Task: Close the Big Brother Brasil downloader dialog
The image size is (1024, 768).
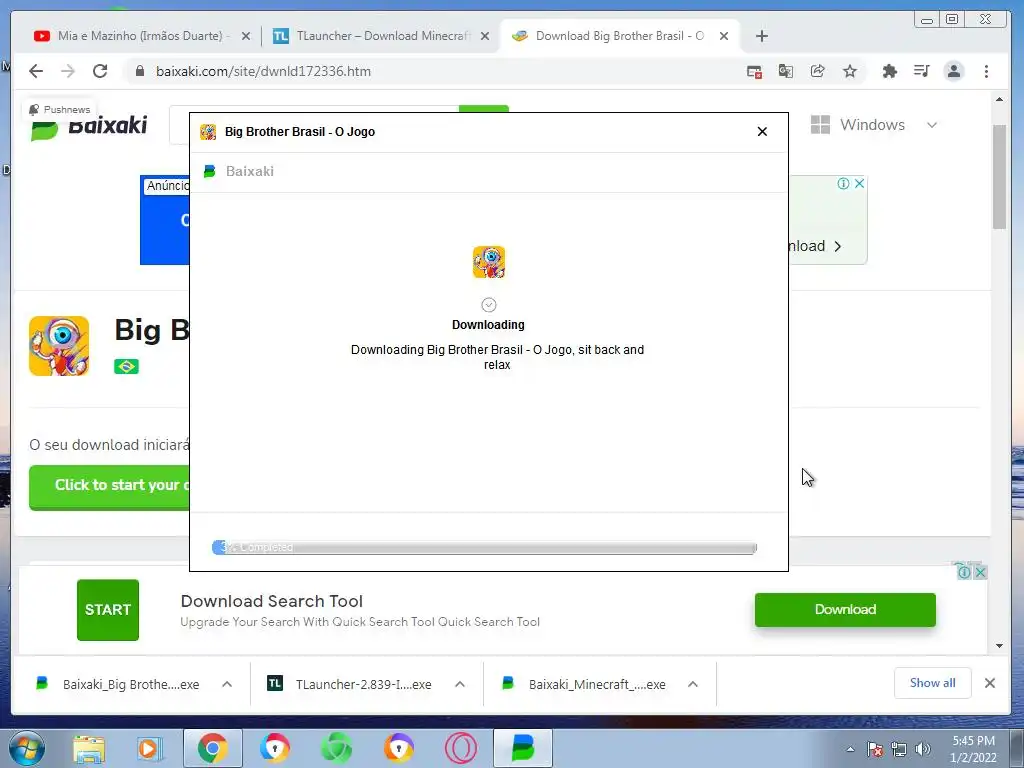Action: coord(762,131)
